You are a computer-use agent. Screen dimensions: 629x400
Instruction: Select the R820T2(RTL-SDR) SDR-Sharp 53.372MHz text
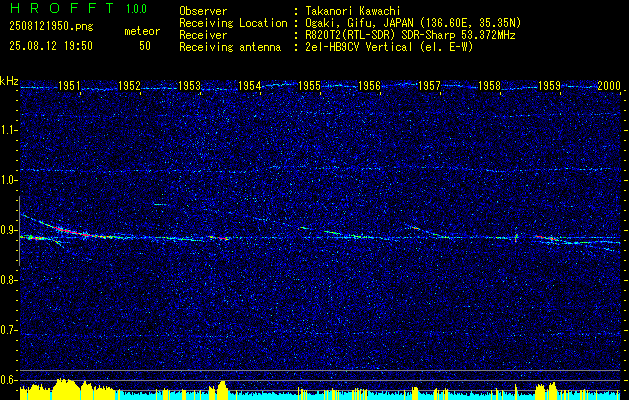click(x=410, y=35)
